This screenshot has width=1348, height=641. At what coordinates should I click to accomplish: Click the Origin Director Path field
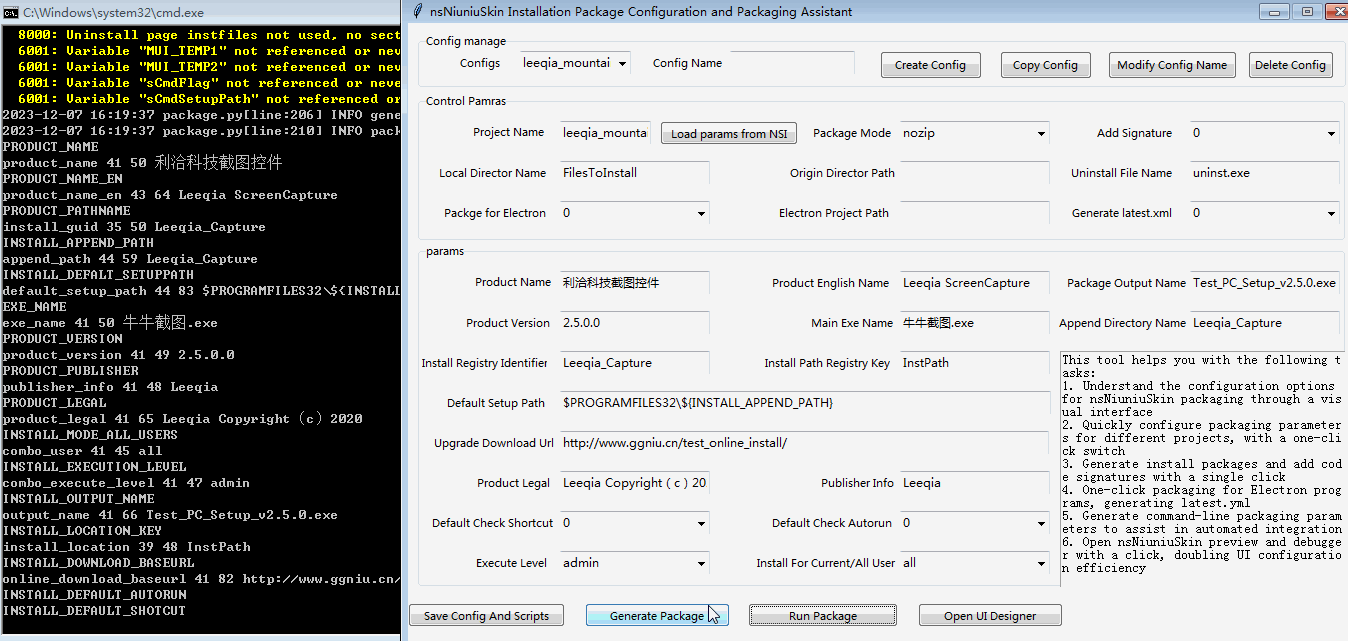click(975, 173)
